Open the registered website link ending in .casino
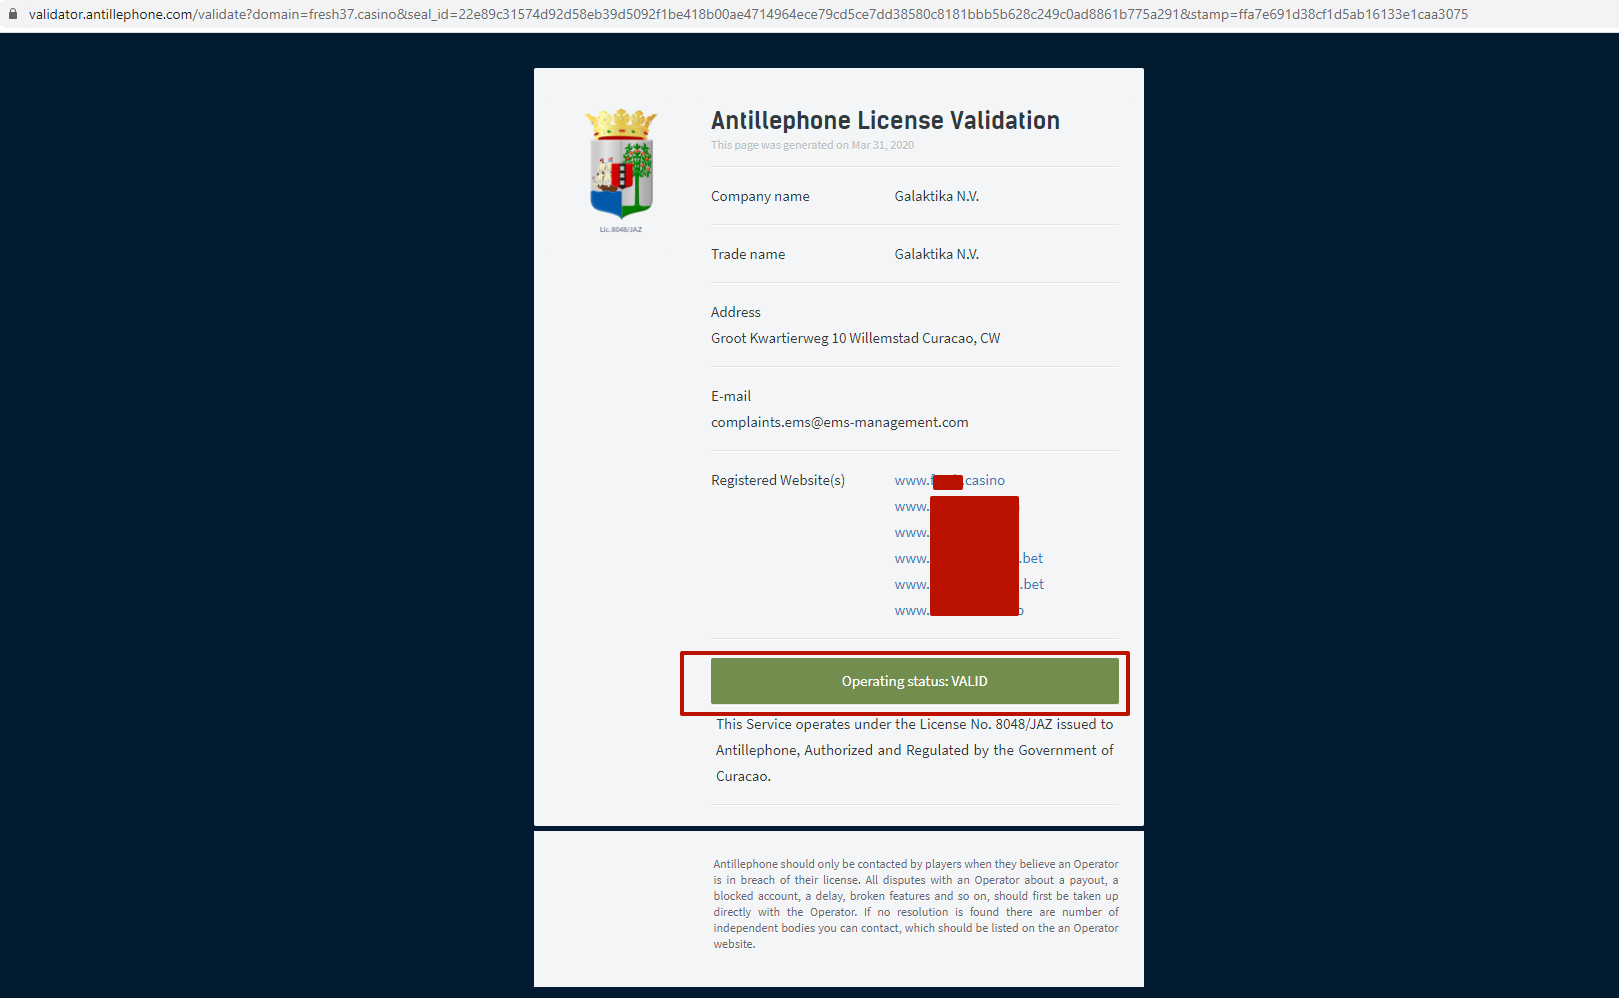 click(950, 480)
